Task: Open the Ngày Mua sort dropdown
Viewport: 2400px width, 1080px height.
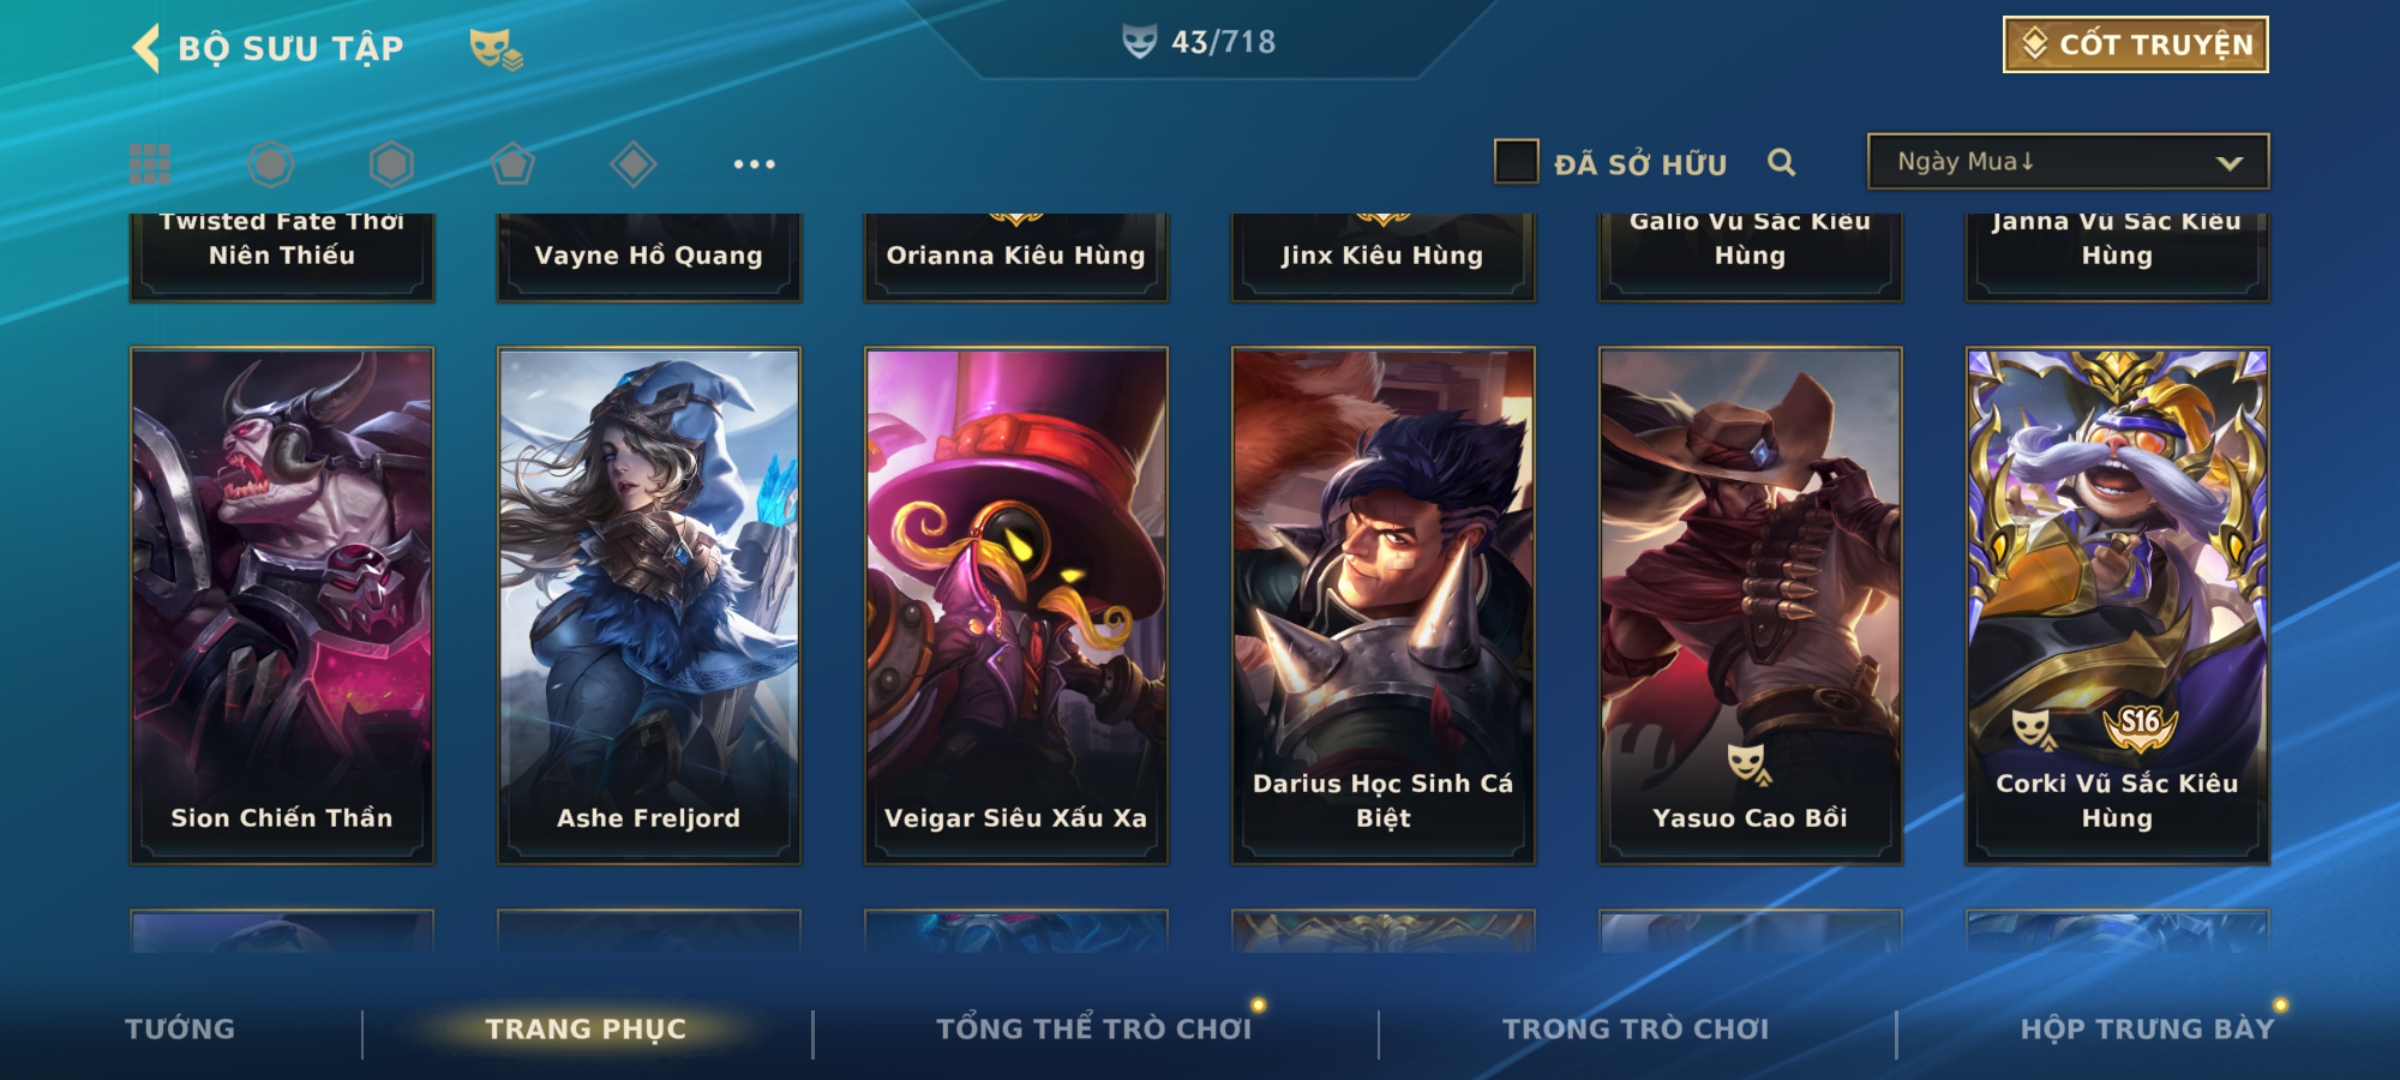Action: tap(2068, 161)
